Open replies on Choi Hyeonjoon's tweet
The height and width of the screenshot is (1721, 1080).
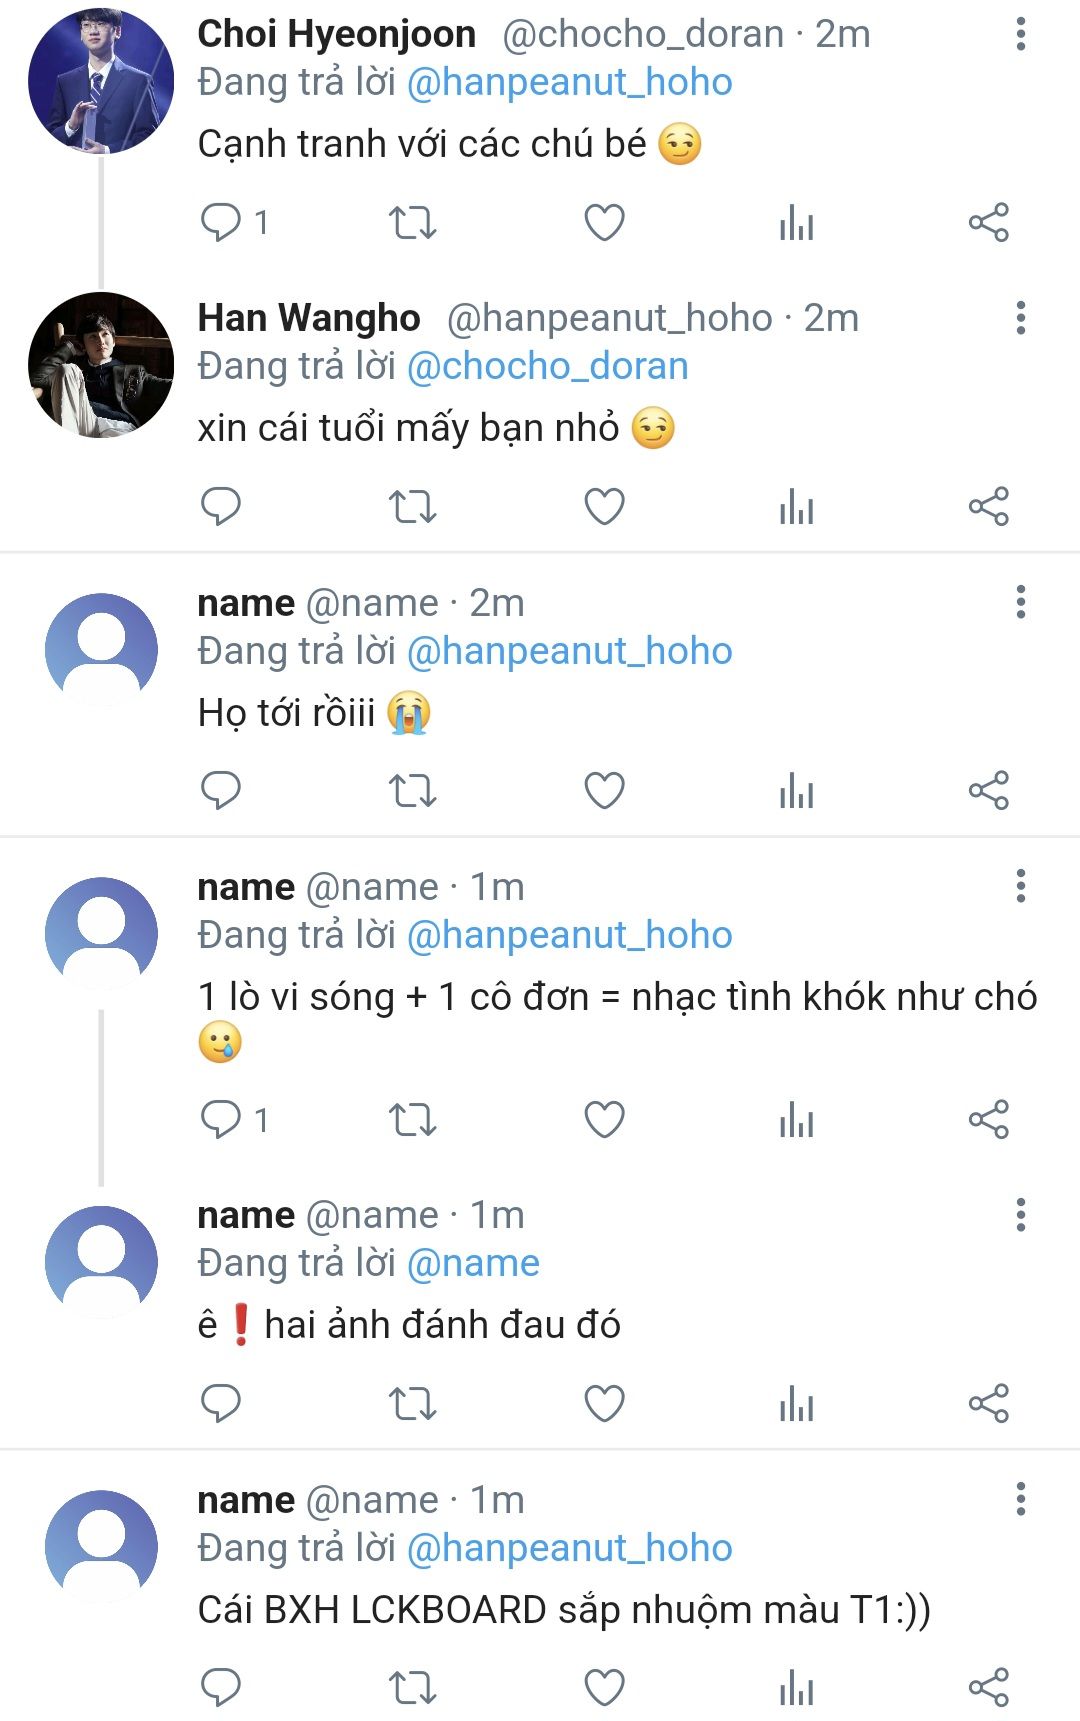point(221,222)
